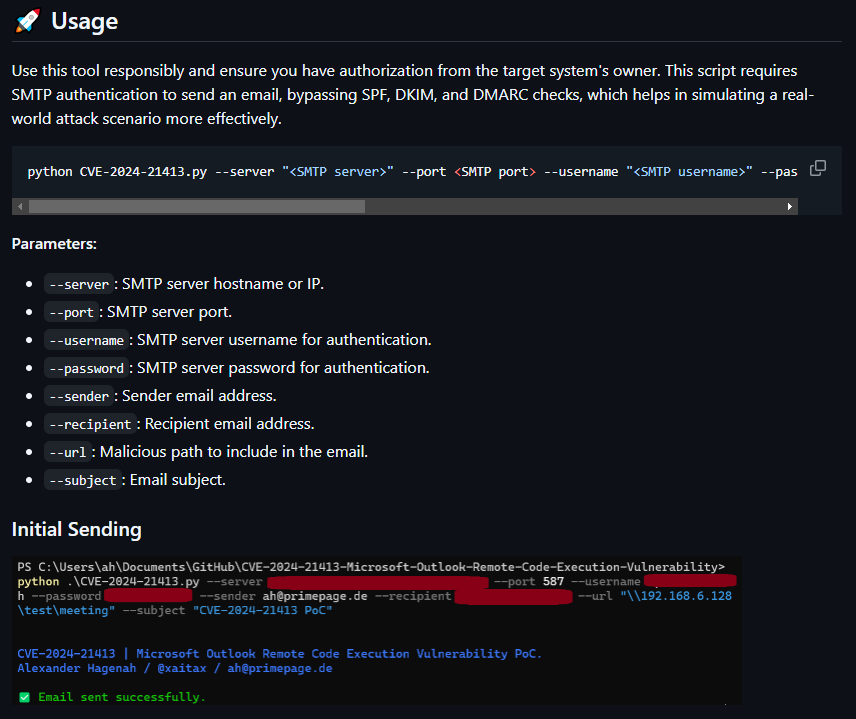Copy the python command to clipboard
Viewport: 856px width, 719px height.
point(817,168)
